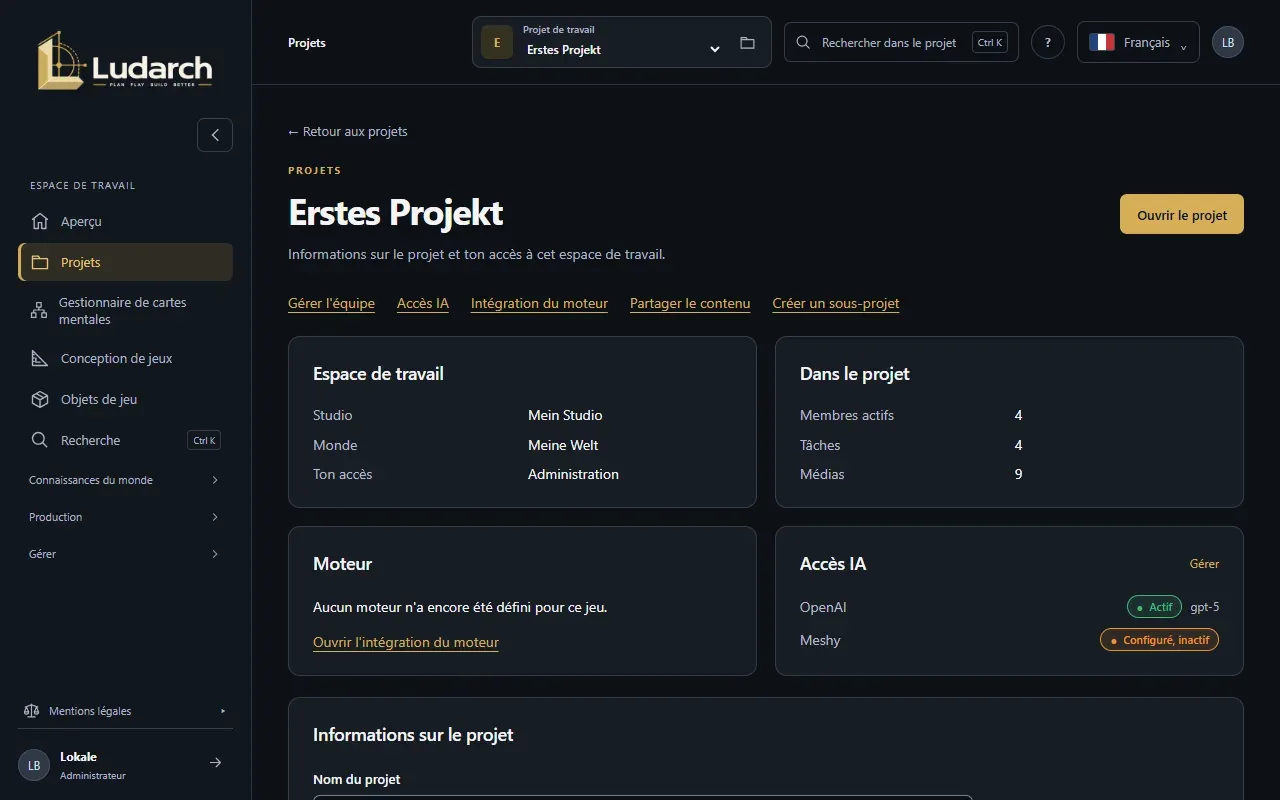Expand the Production section
Viewport: 1280px width, 800px height.
point(125,517)
